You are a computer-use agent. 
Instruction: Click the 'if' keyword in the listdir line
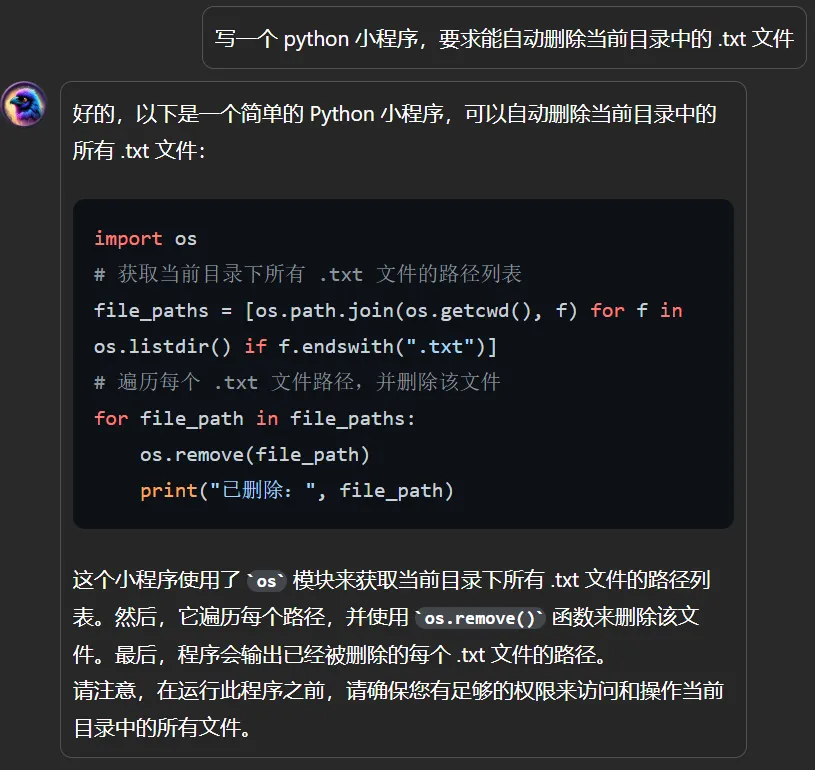(x=256, y=347)
